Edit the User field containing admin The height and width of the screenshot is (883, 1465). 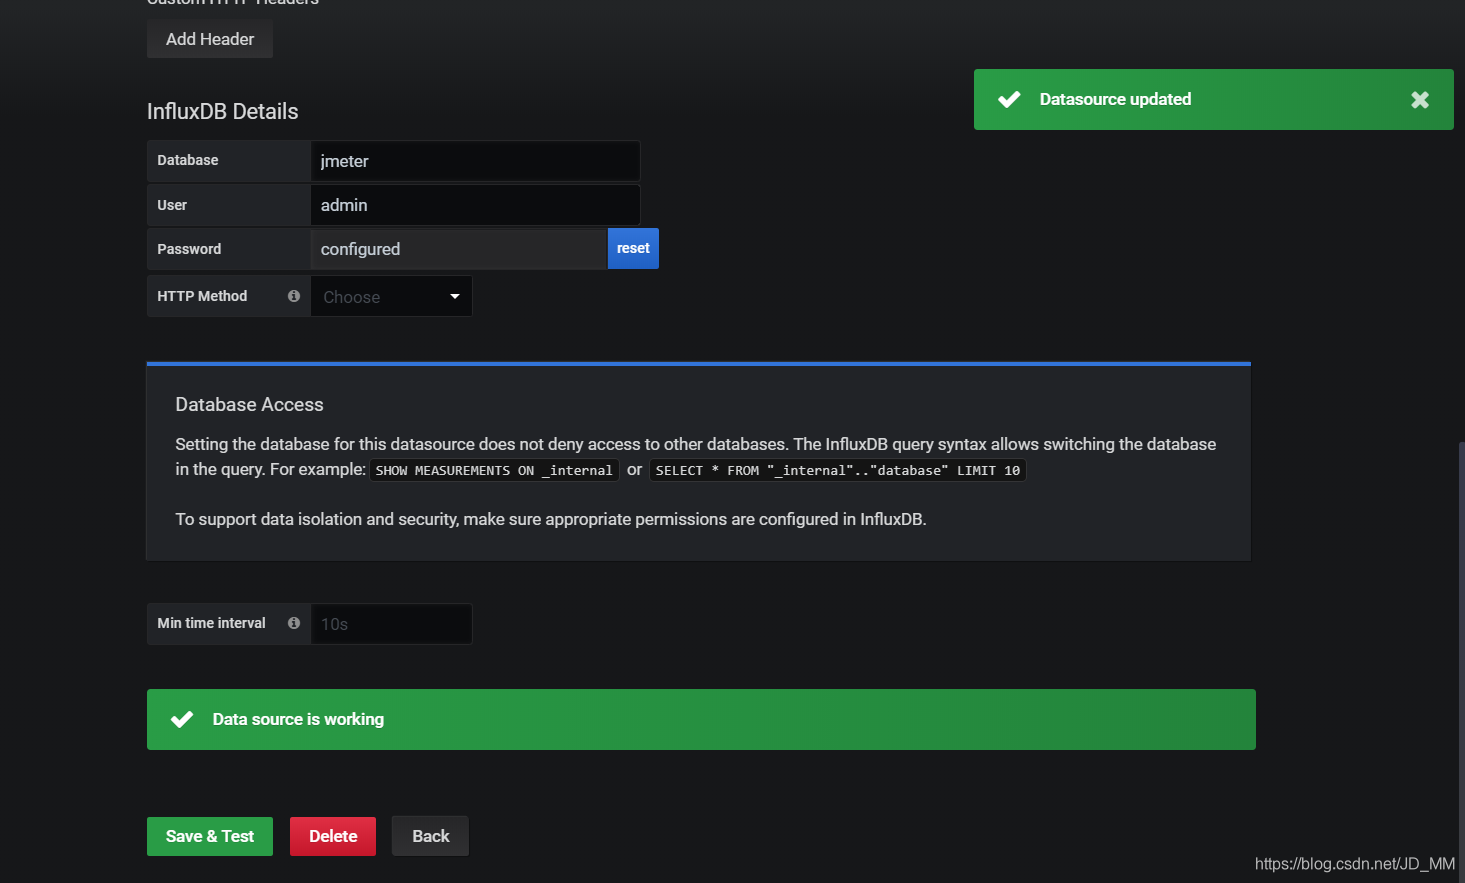pos(475,205)
